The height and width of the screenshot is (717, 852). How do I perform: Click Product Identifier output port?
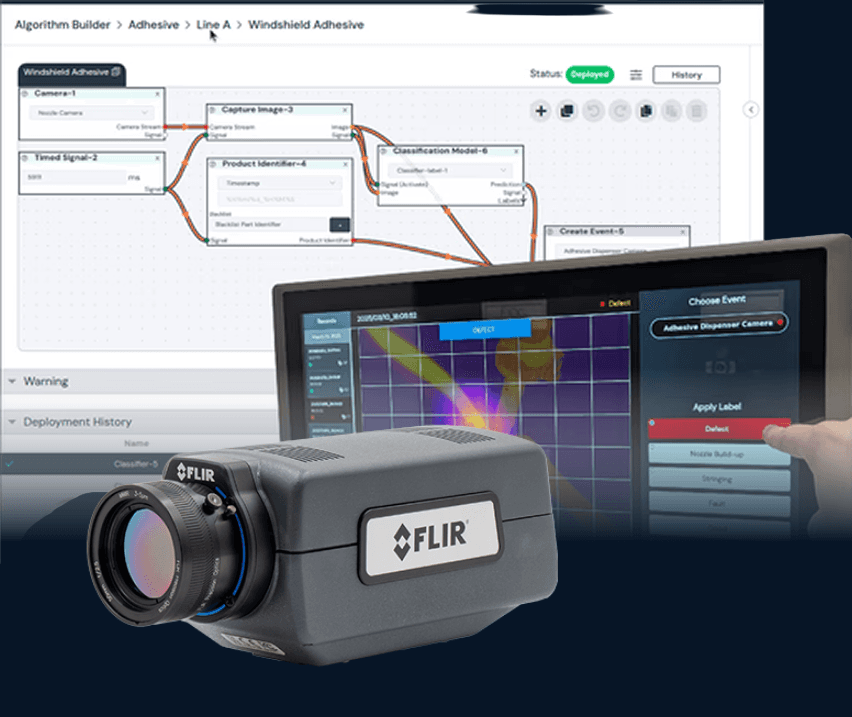pyautogui.click(x=352, y=240)
